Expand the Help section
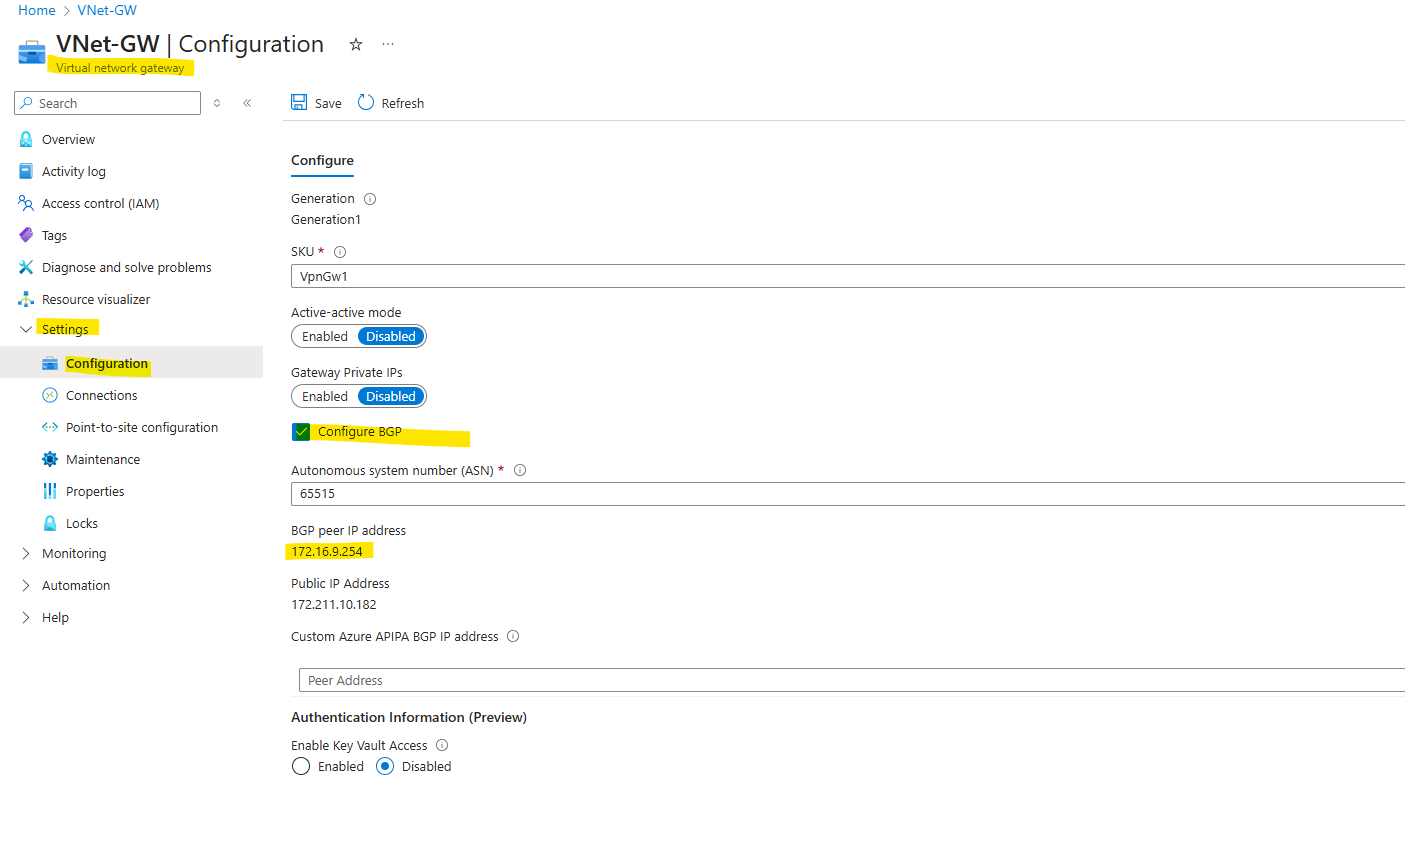The width and height of the screenshot is (1405, 844). 26,617
